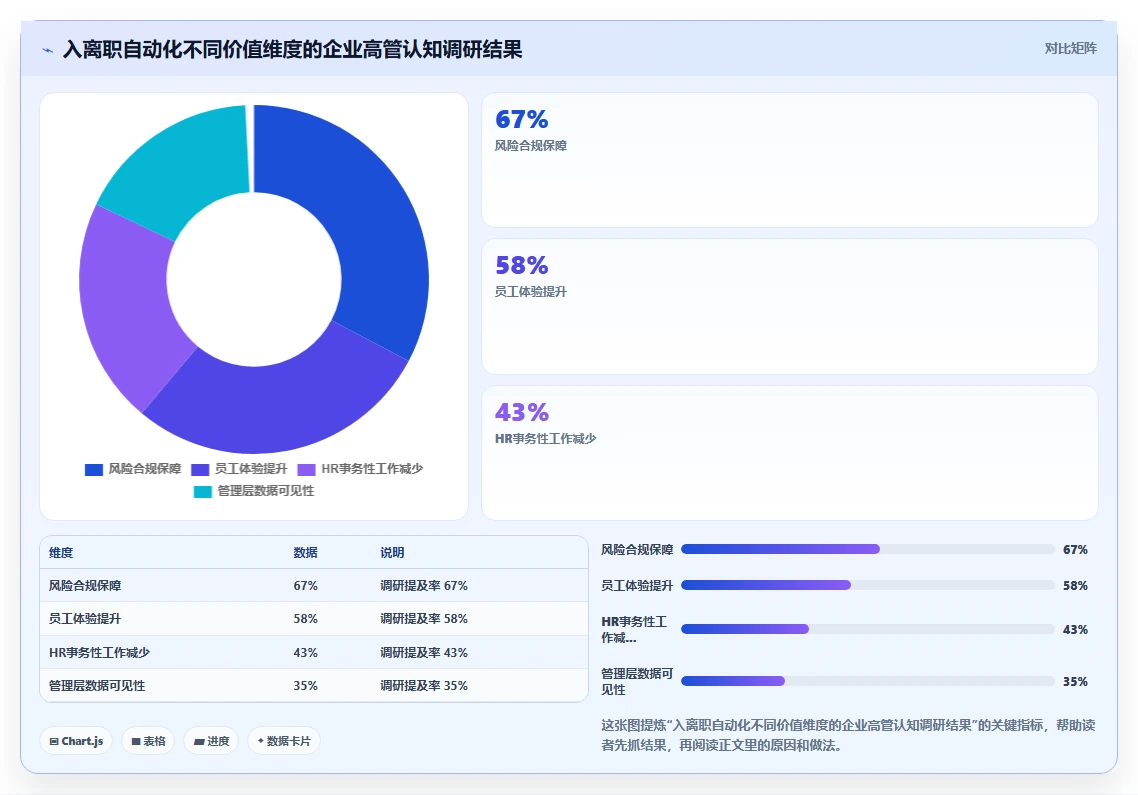Click the legend label 管理层数据可见性
The width and height of the screenshot is (1138, 795).
(266, 491)
